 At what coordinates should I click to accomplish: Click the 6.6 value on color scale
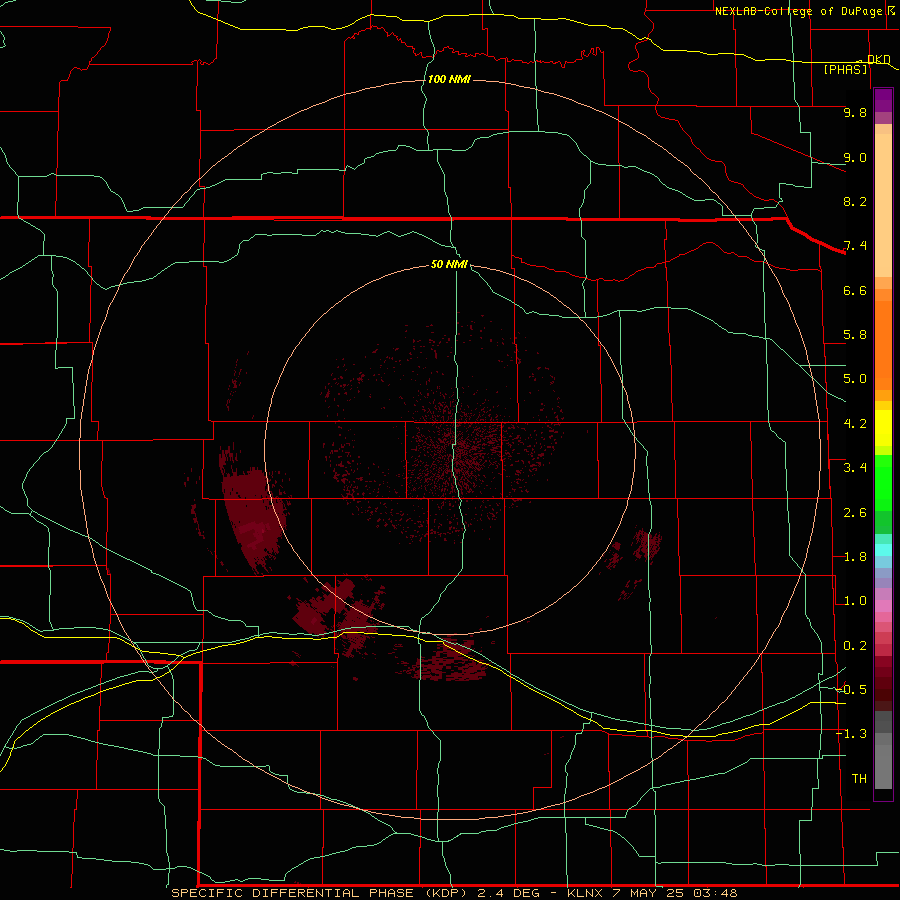[x=855, y=290]
